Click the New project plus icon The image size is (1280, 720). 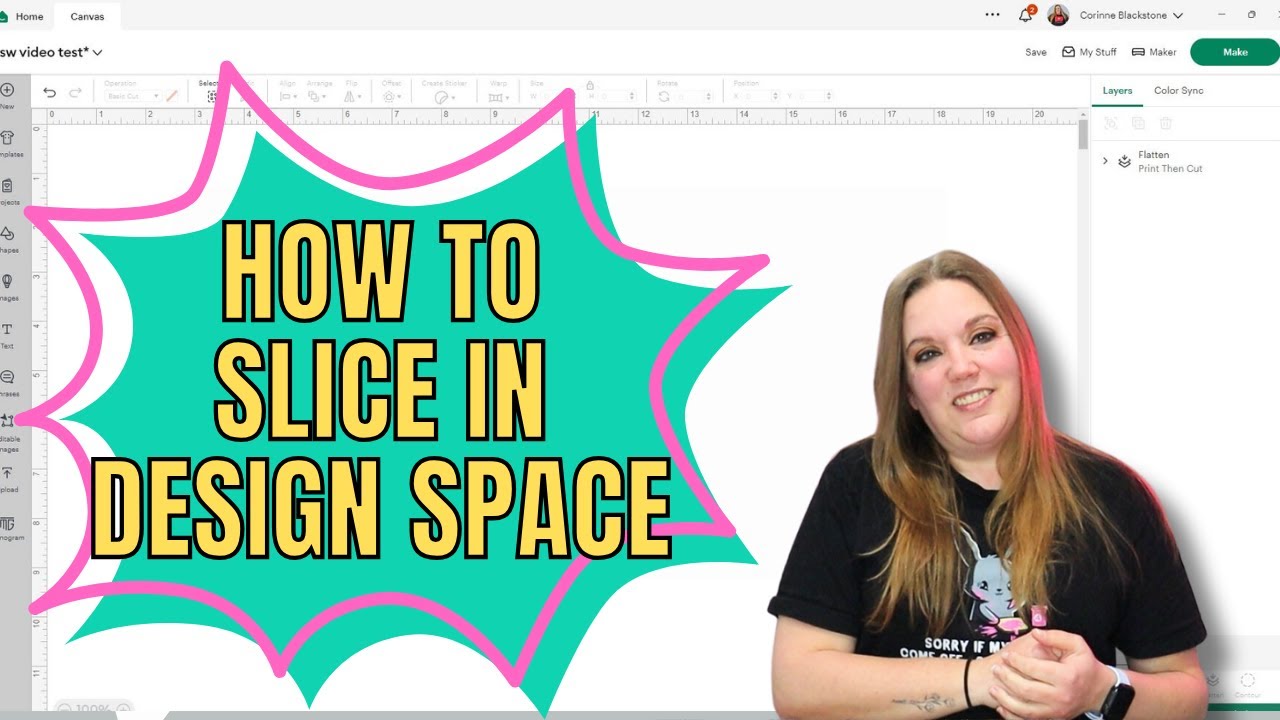(x=7, y=90)
